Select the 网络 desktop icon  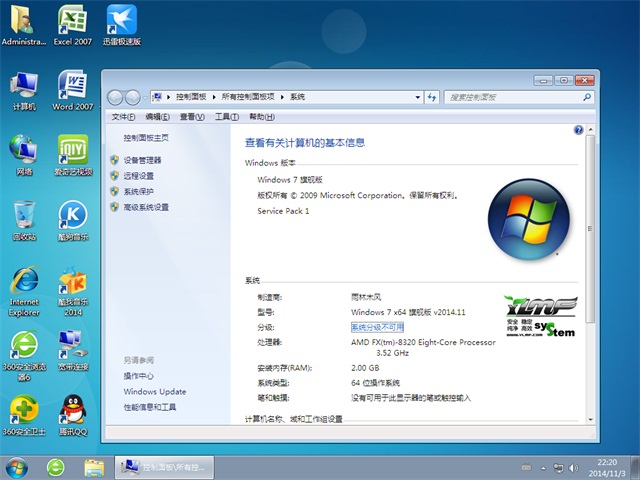pyautogui.click(x=24, y=156)
